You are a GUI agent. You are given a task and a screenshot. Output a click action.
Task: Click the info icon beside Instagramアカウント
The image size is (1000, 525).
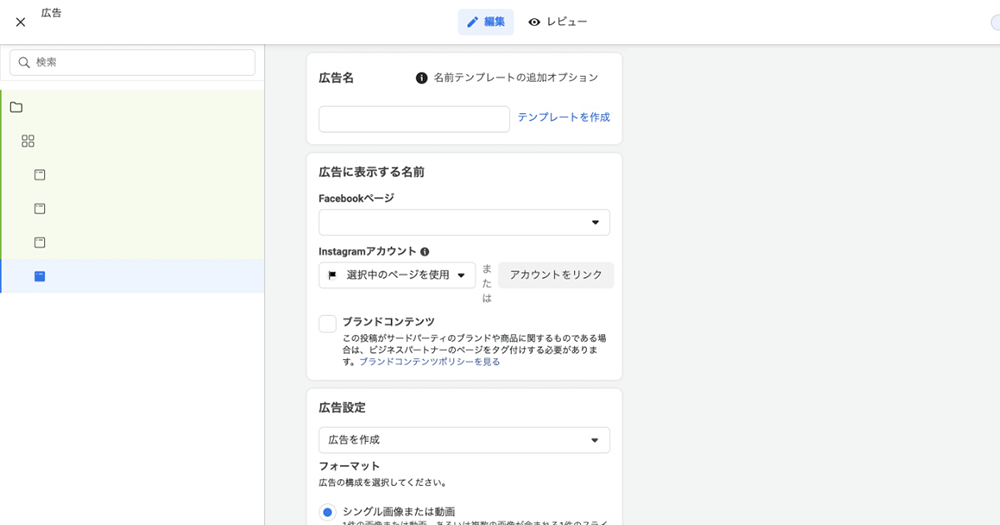coord(425,252)
